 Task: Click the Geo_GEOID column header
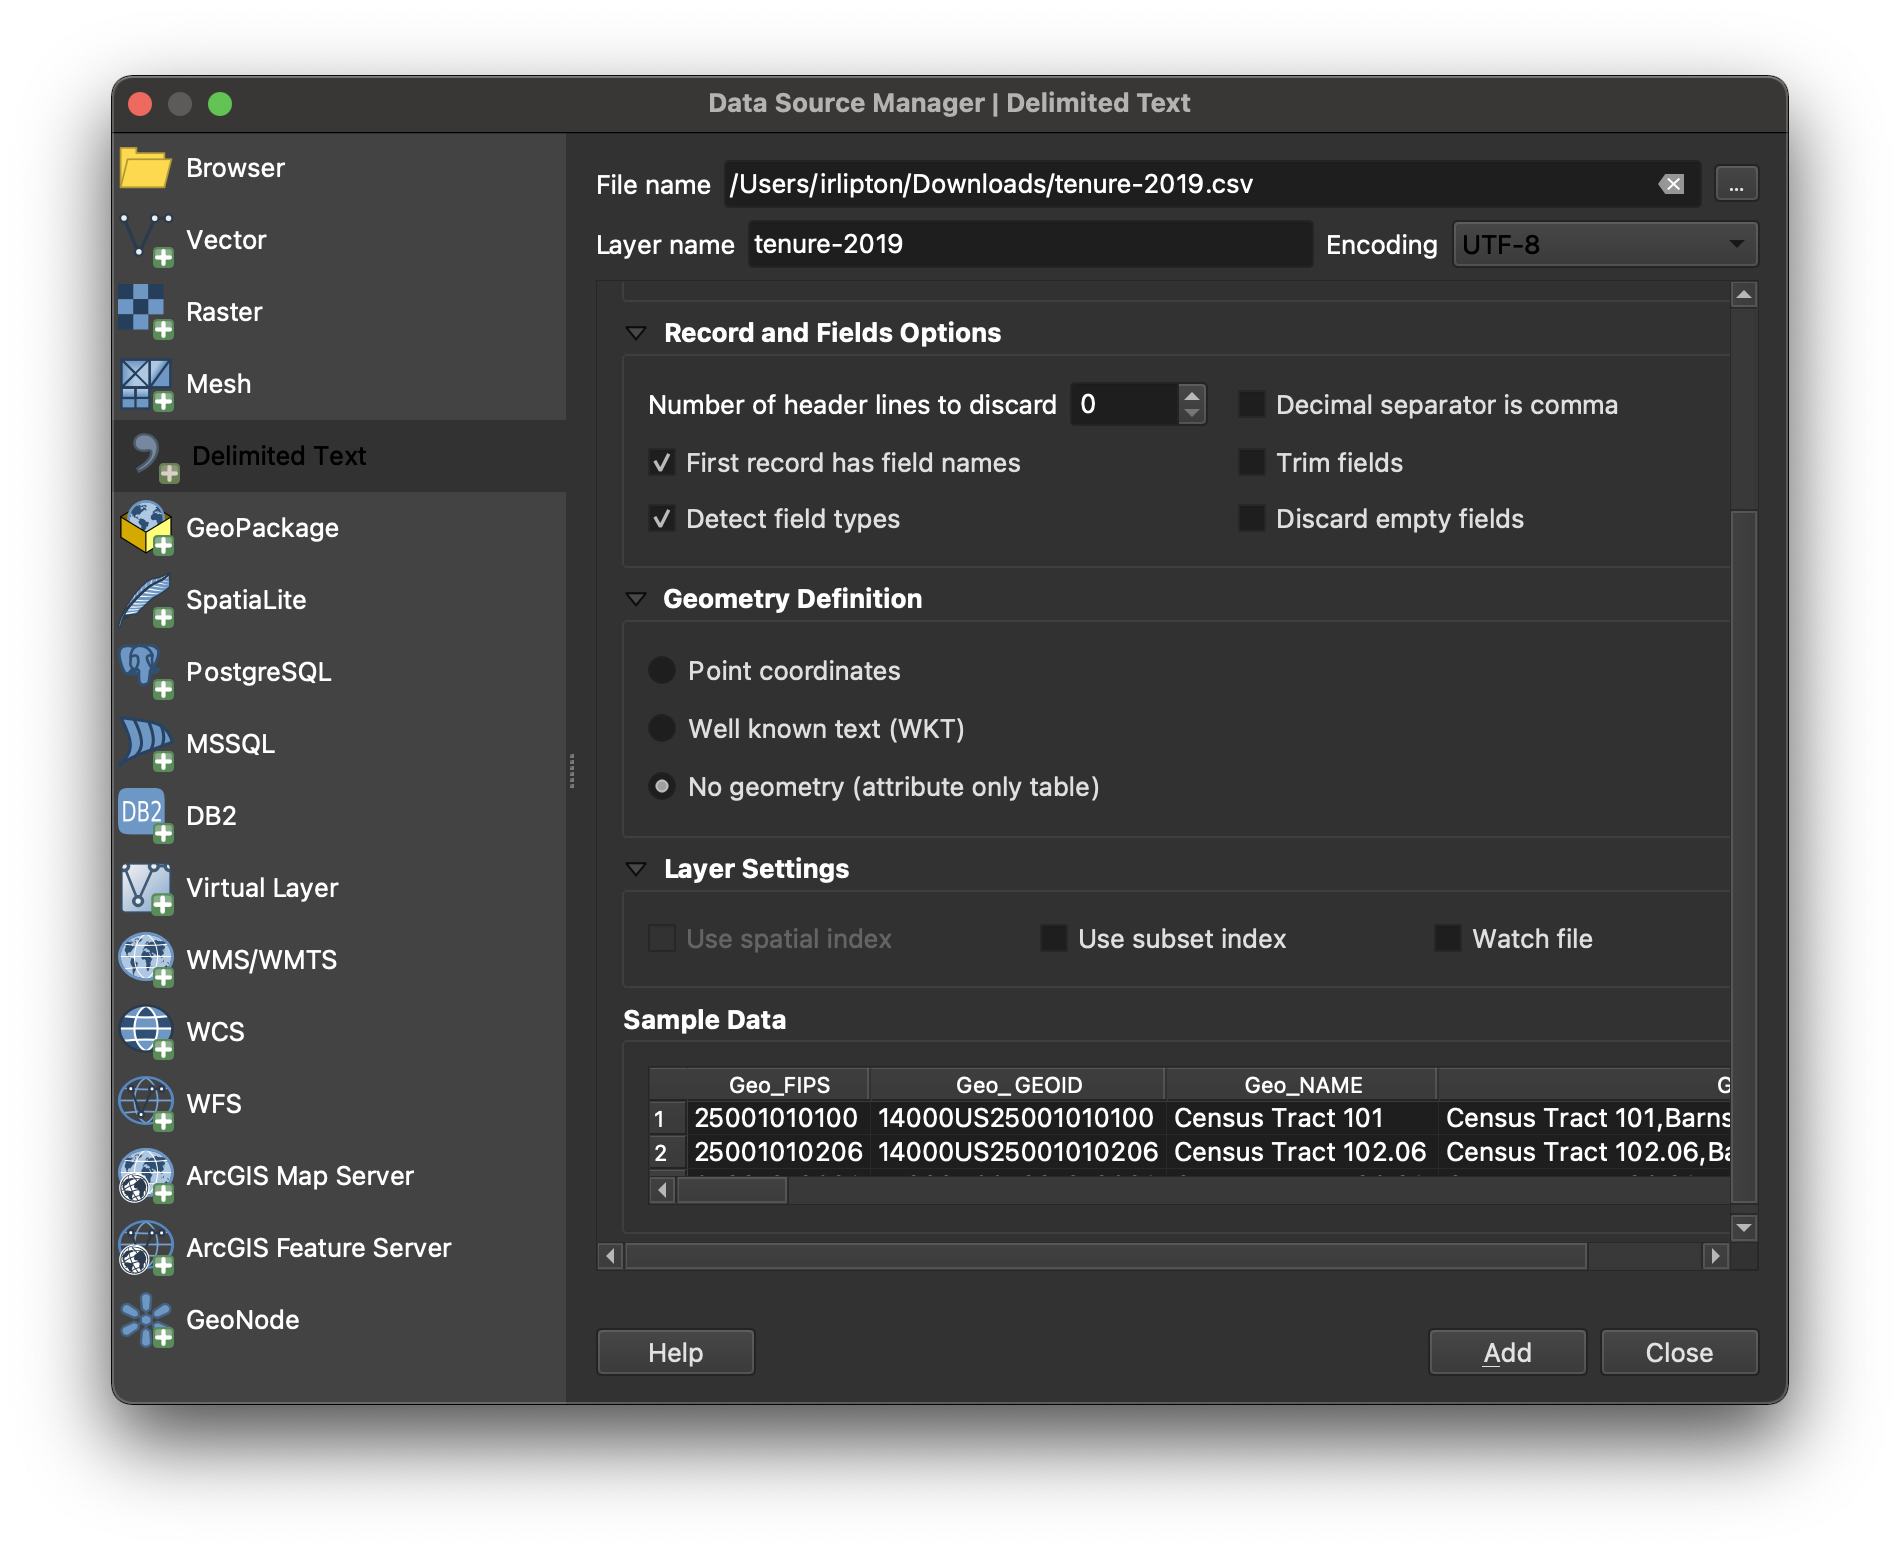1018,1085
